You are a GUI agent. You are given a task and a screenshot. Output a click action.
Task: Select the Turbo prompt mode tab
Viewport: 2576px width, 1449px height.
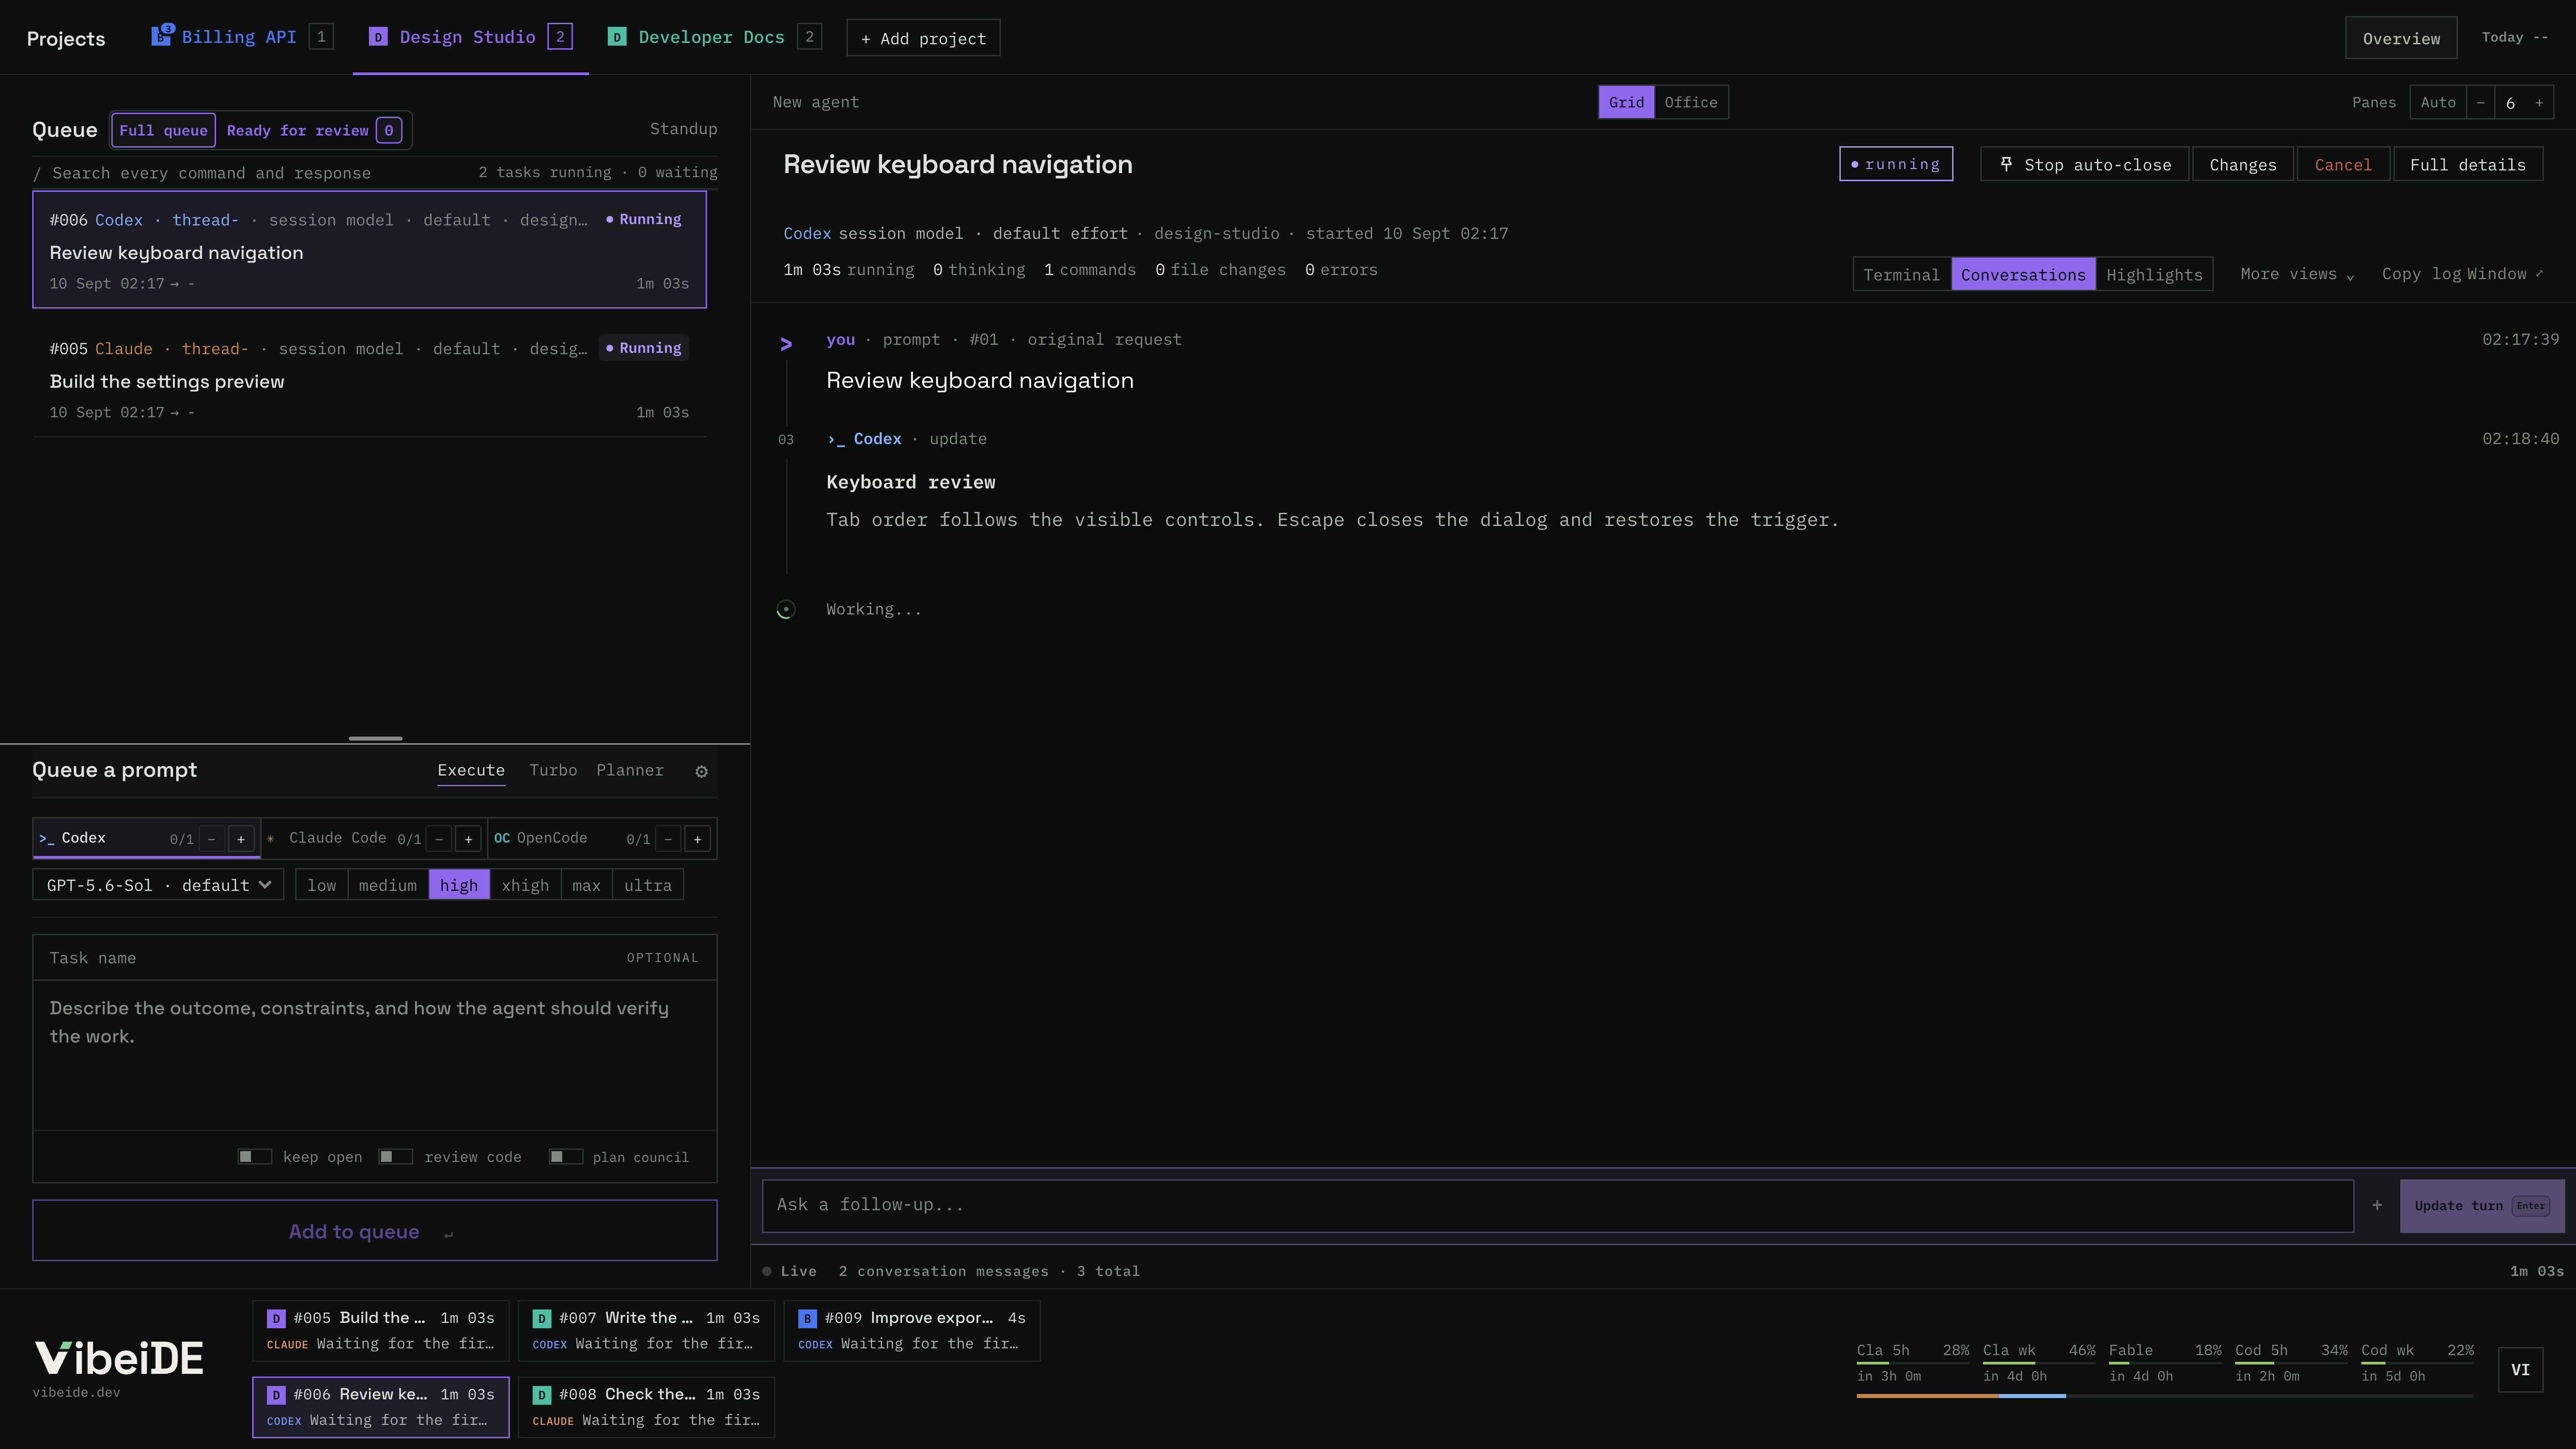(x=553, y=770)
